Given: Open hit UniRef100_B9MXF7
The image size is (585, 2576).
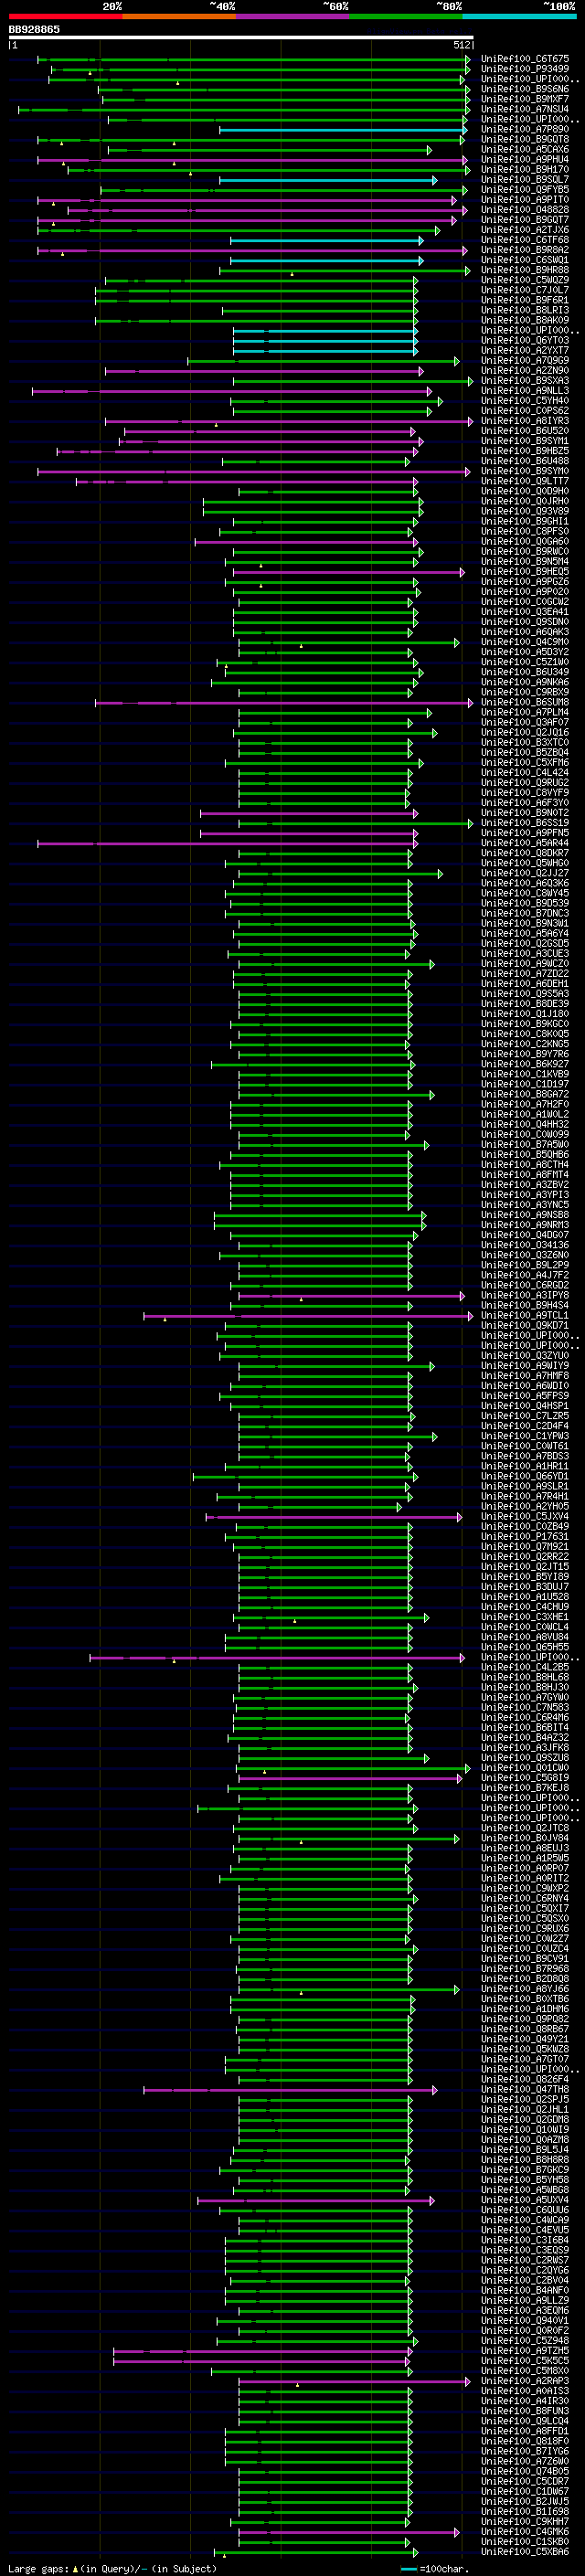Looking at the screenshot, I should (x=525, y=99).
